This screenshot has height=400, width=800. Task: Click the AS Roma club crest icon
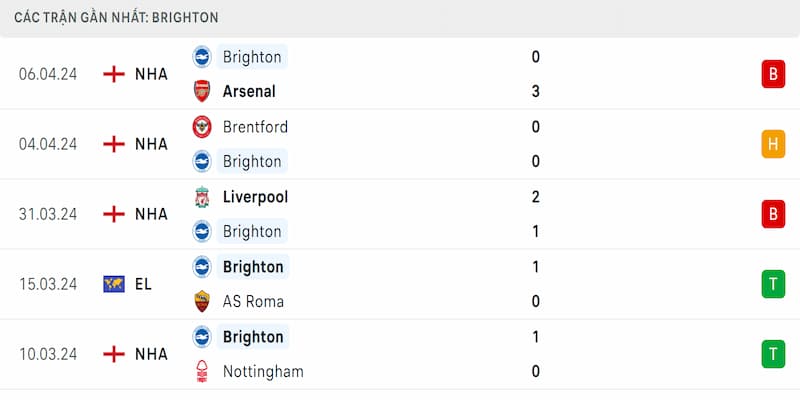202,302
